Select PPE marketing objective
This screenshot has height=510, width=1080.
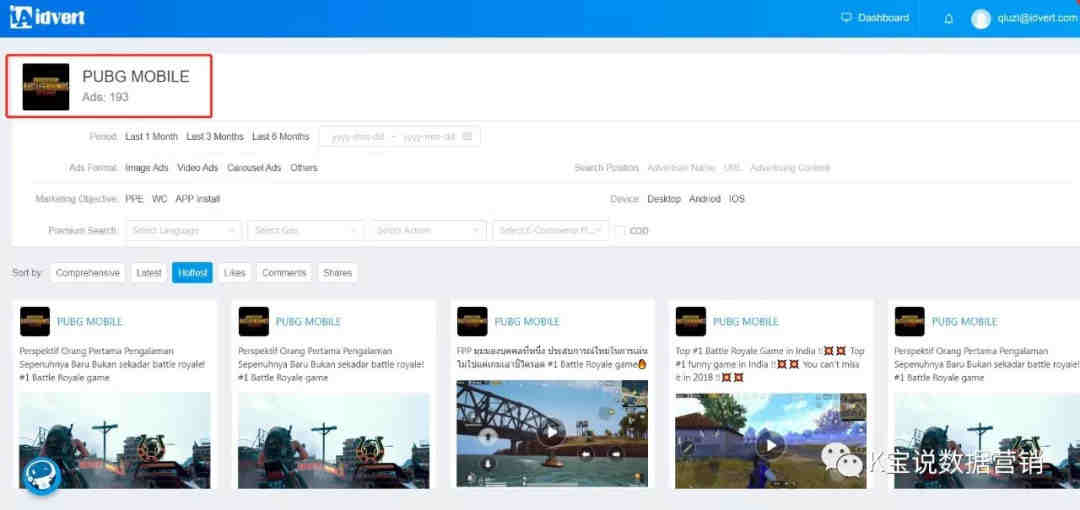point(134,198)
